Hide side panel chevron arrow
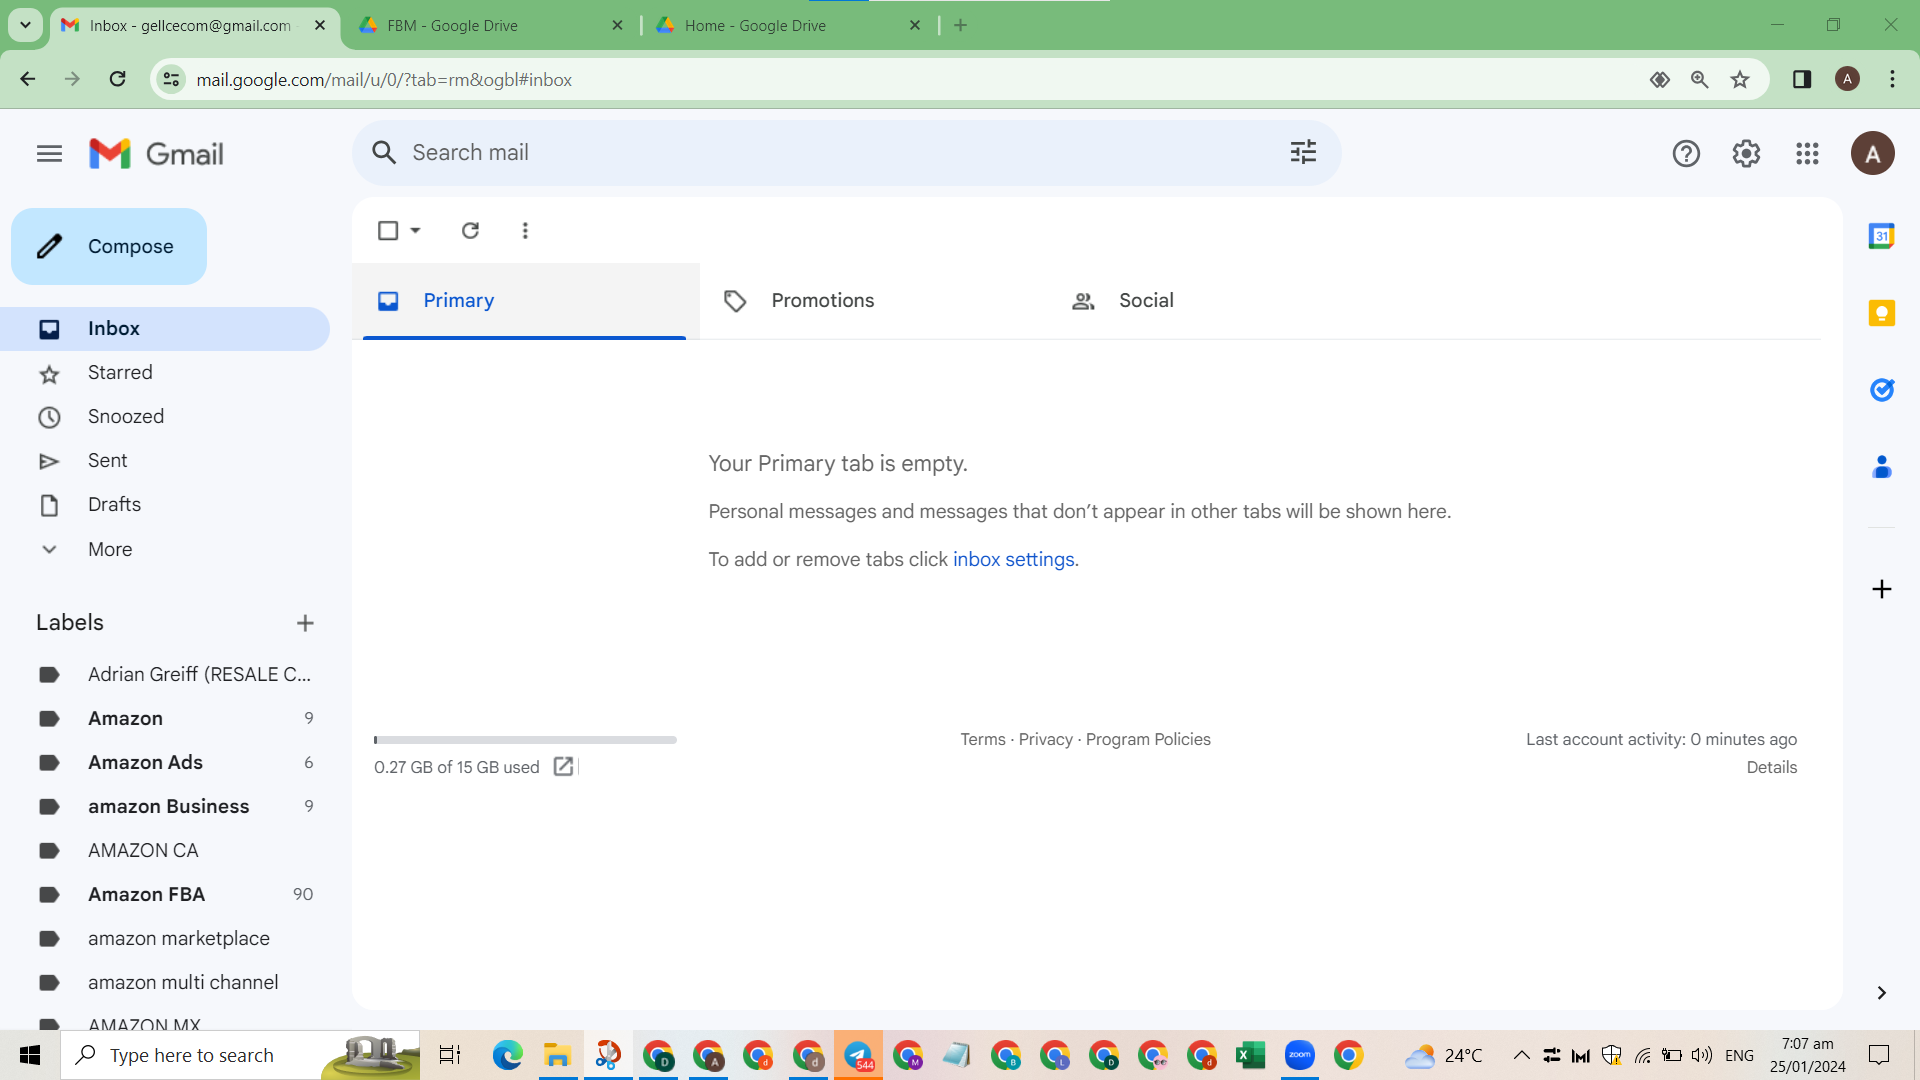Viewport: 1920px width, 1080px height. (x=1881, y=993)
